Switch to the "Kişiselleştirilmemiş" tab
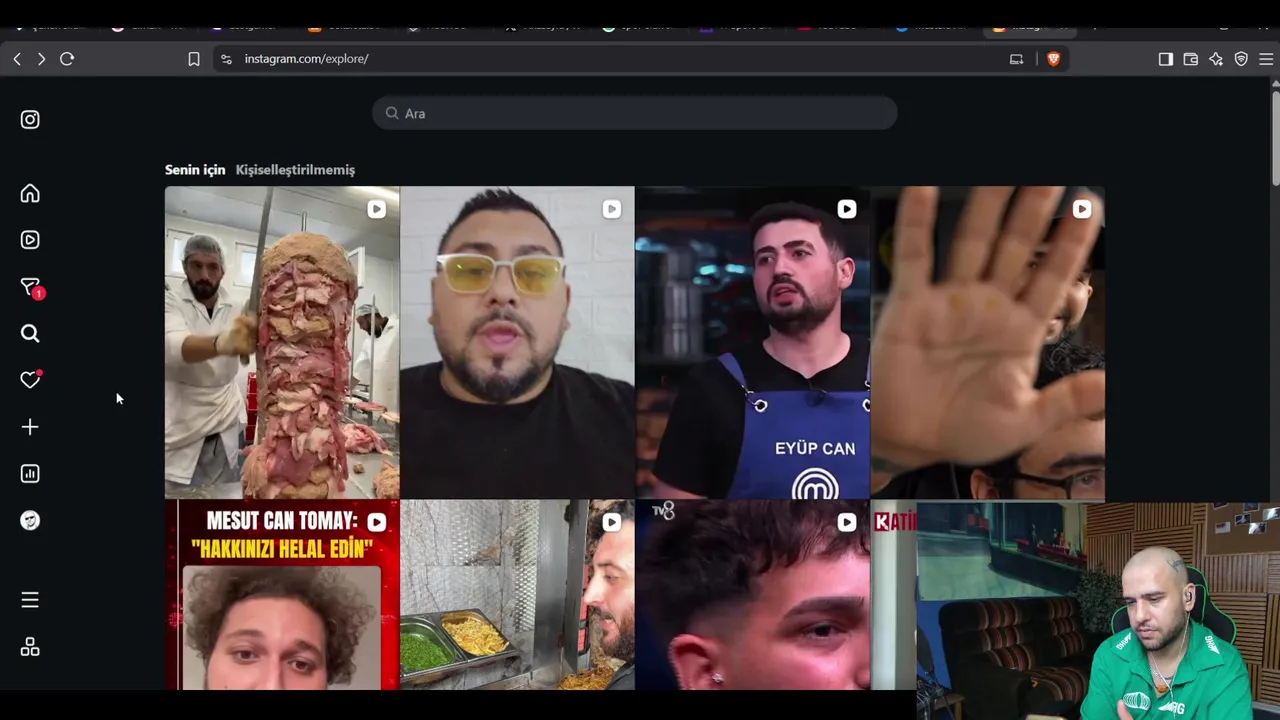This screenshot has width=1280, height=720. coord(295,170)
